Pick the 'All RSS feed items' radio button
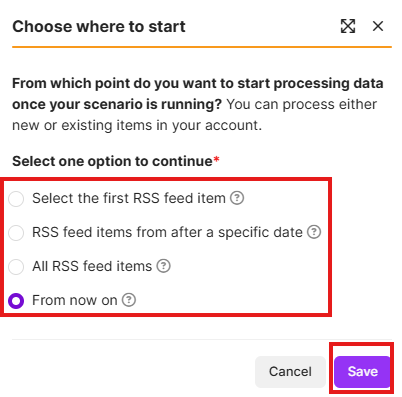The image size is (402, 397). [16, 267]
